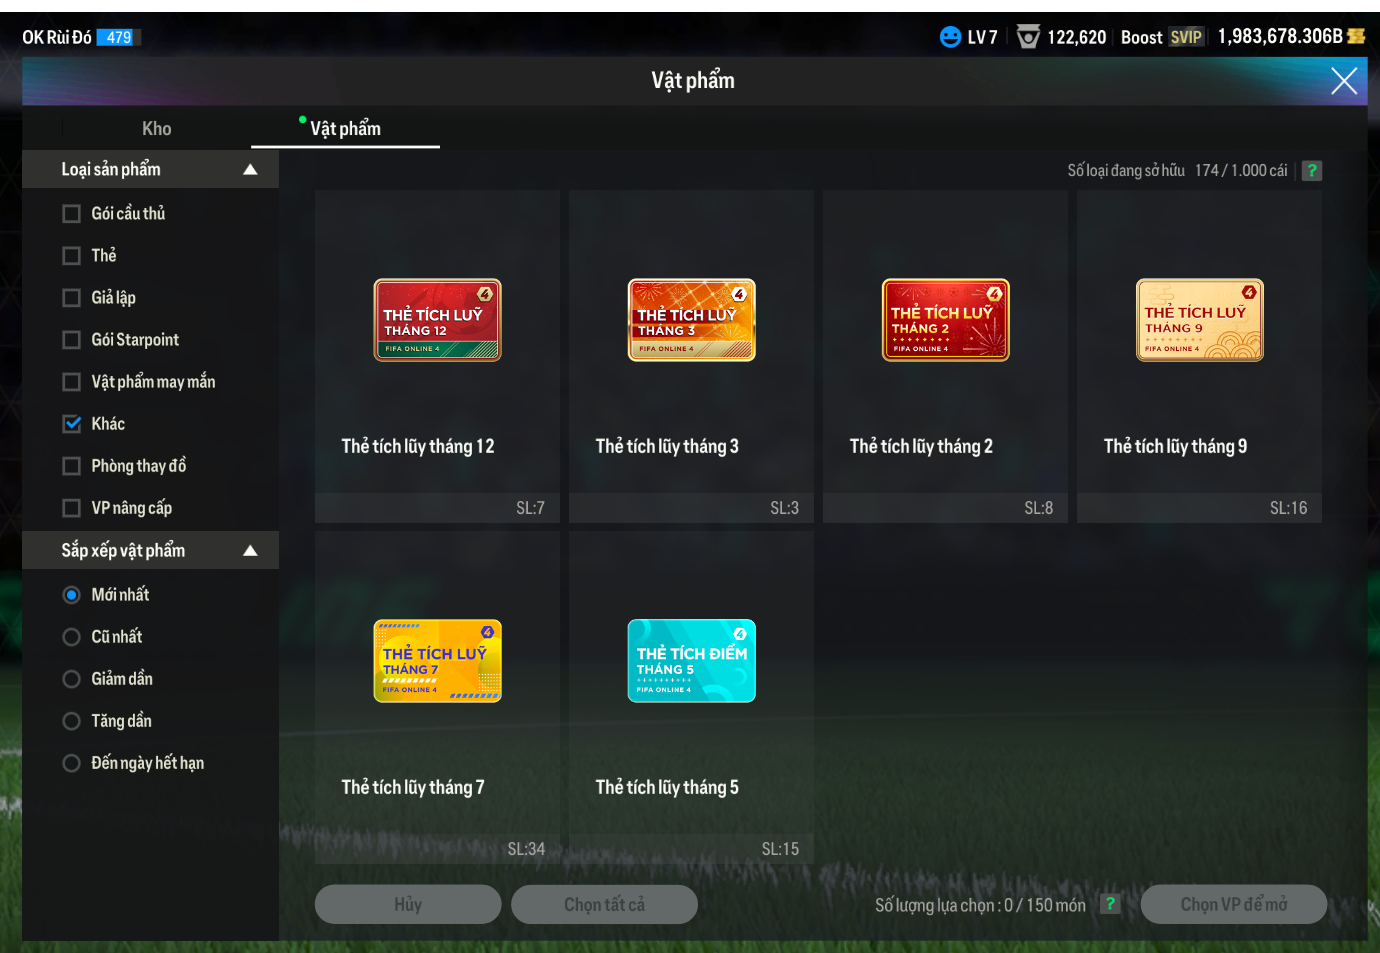
Task: Click the Thẻ tích lũy tháng 12 card icon
Action: pyautogui.click(x=437, y=320)
